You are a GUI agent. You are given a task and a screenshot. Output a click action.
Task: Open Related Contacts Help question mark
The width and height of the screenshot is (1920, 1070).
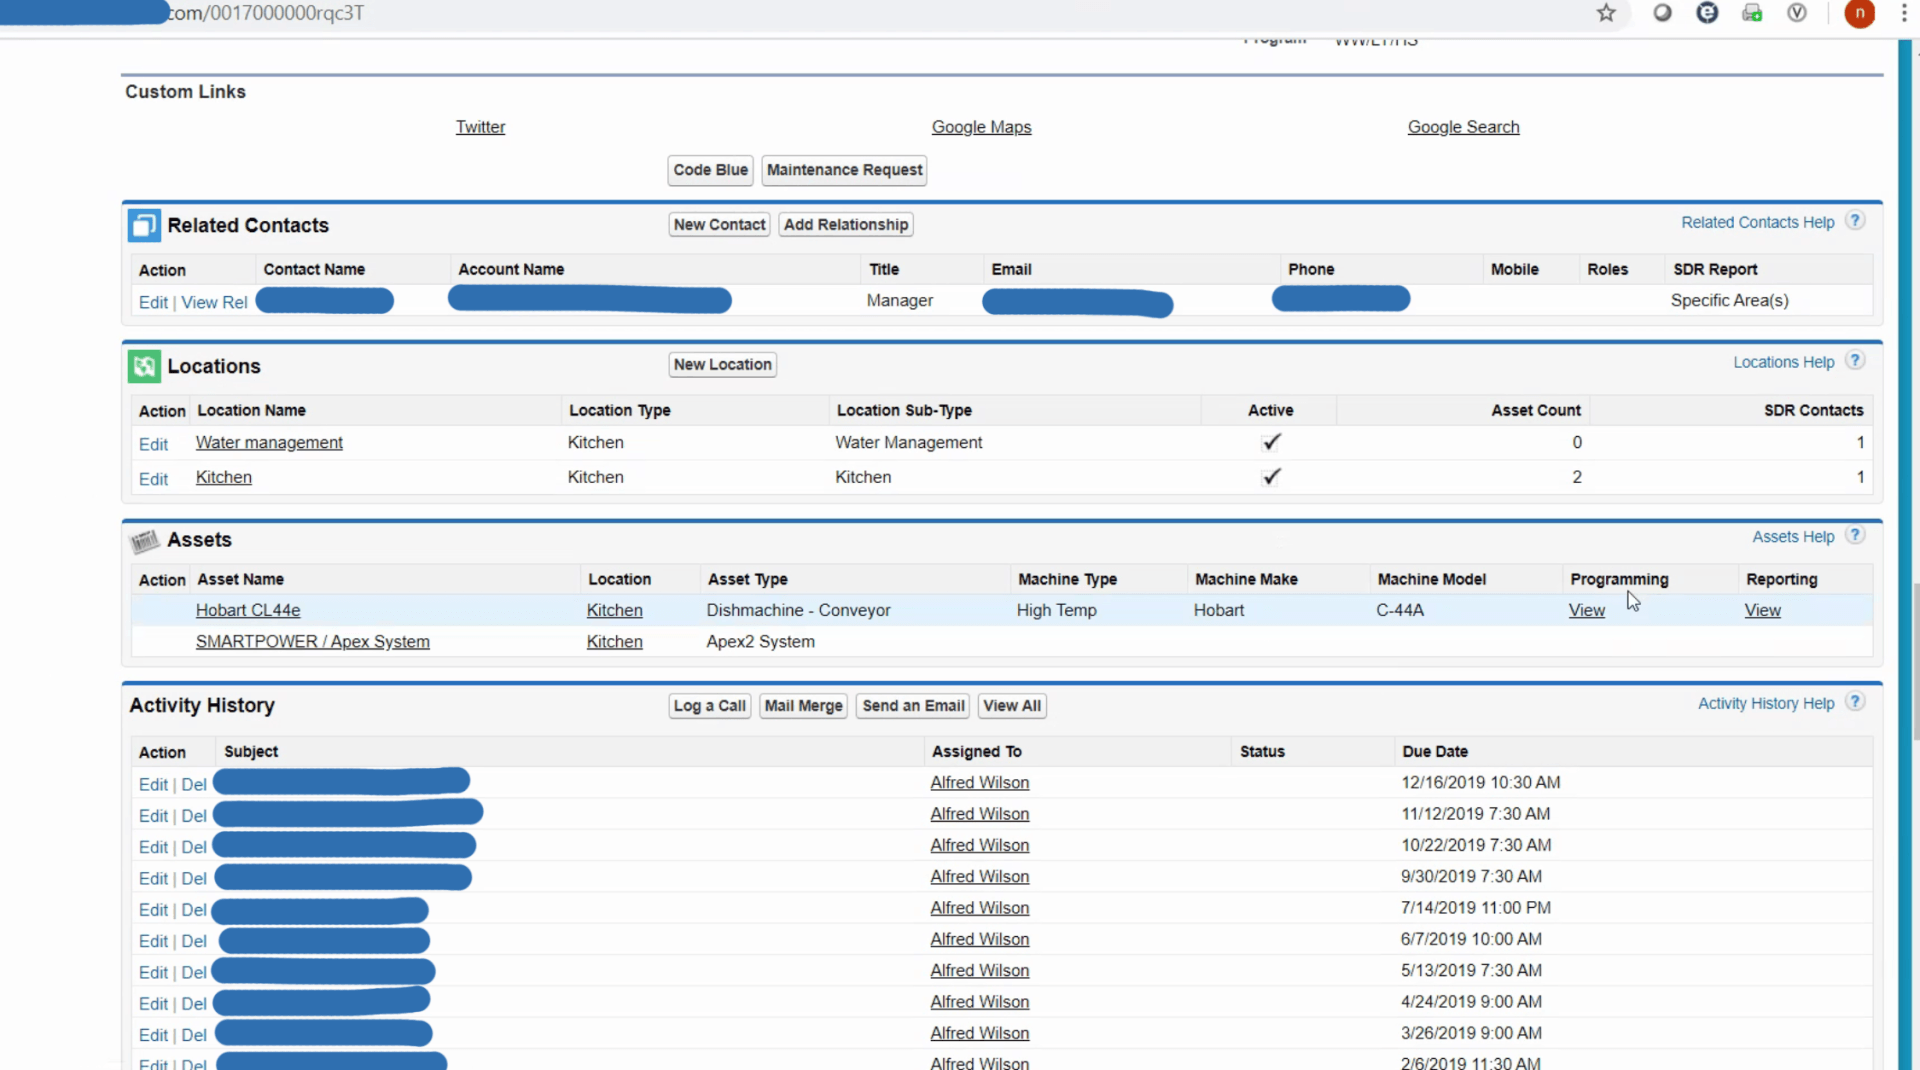tap(1855, 221)
